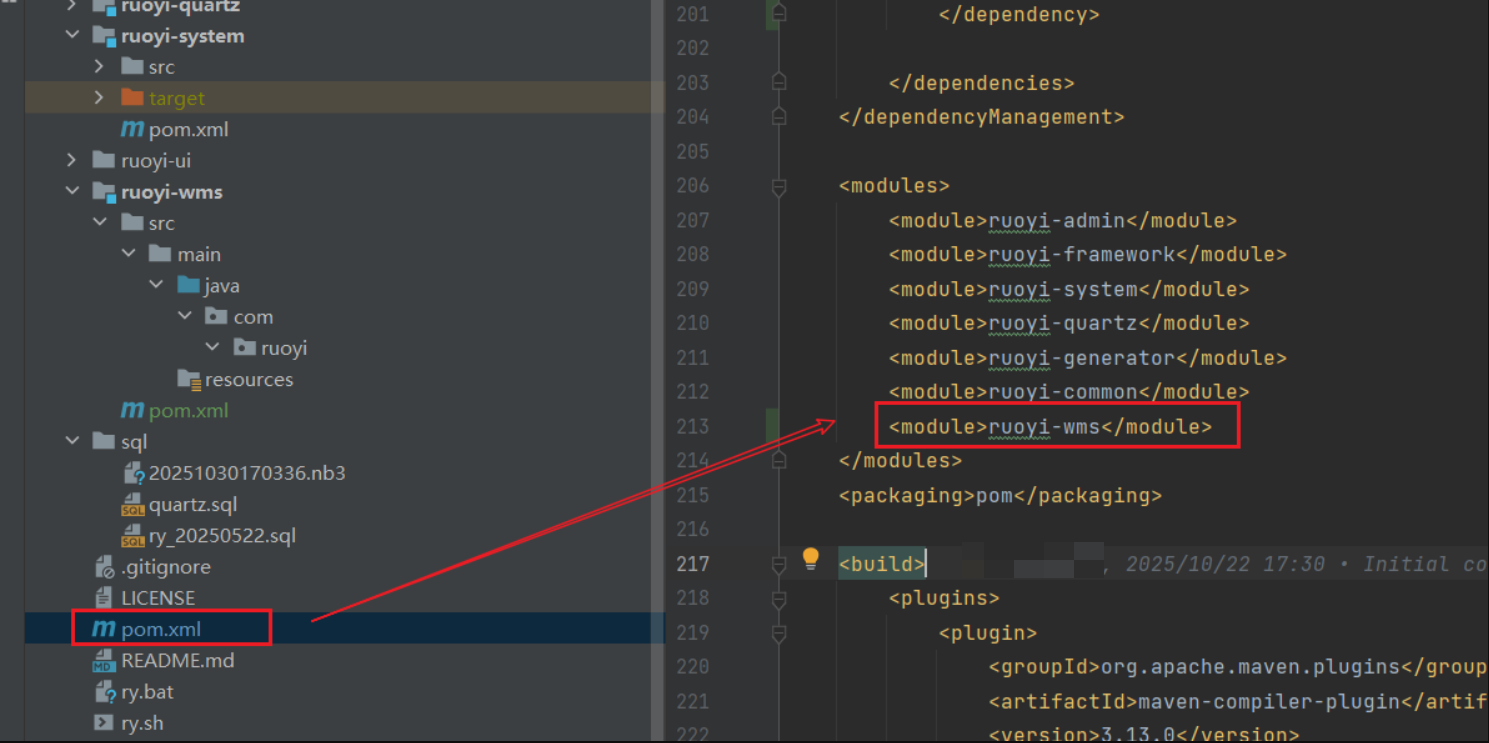Click fold end marker at line 204
The width and height of the screenshot is (1489, 743).
coord(779,117)
